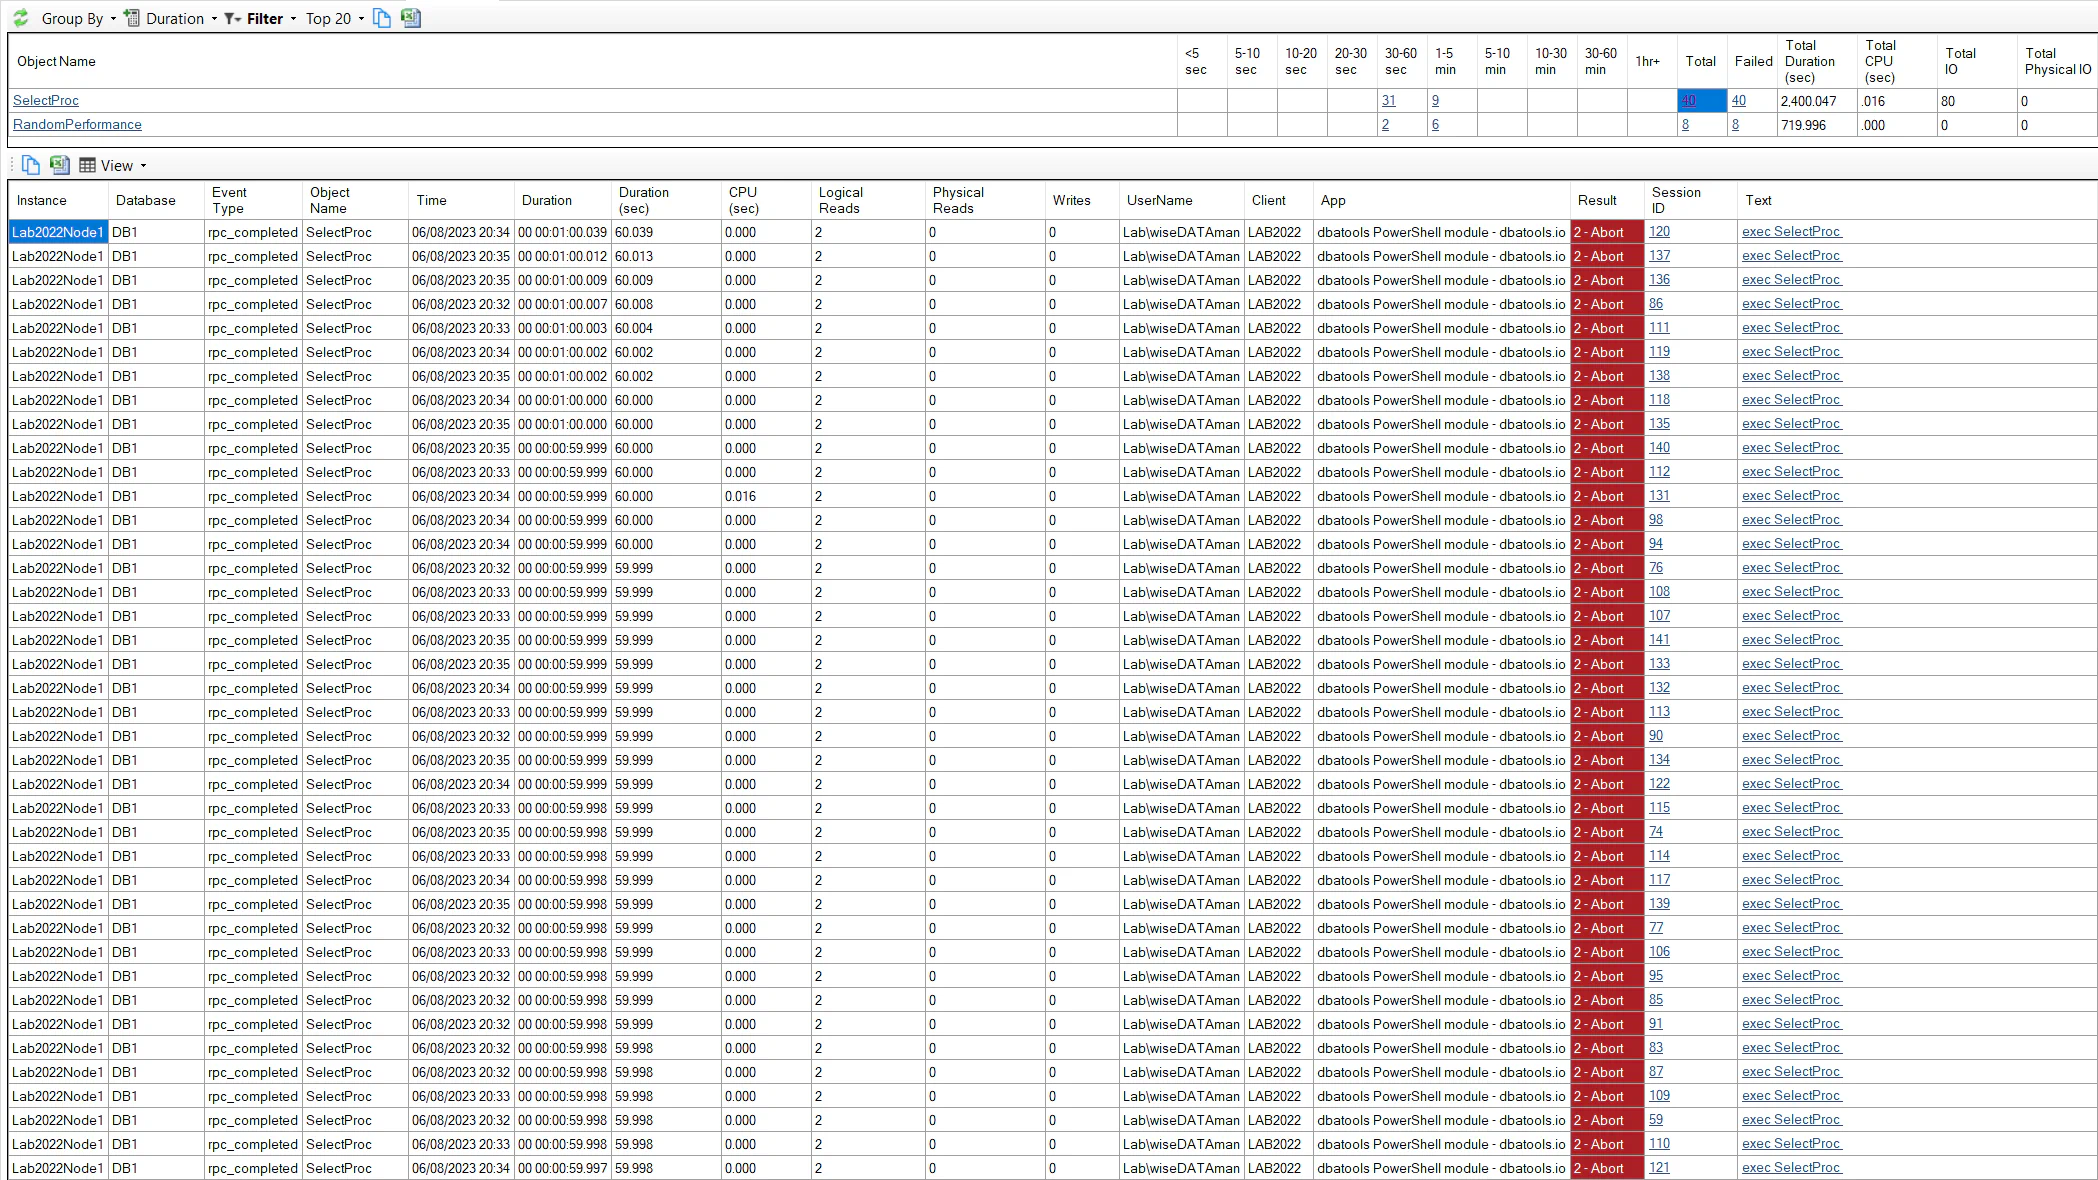The image size is (2098, 1180).
Task: Open the RandomPerformance object link
Action: [x=77, y=124]
